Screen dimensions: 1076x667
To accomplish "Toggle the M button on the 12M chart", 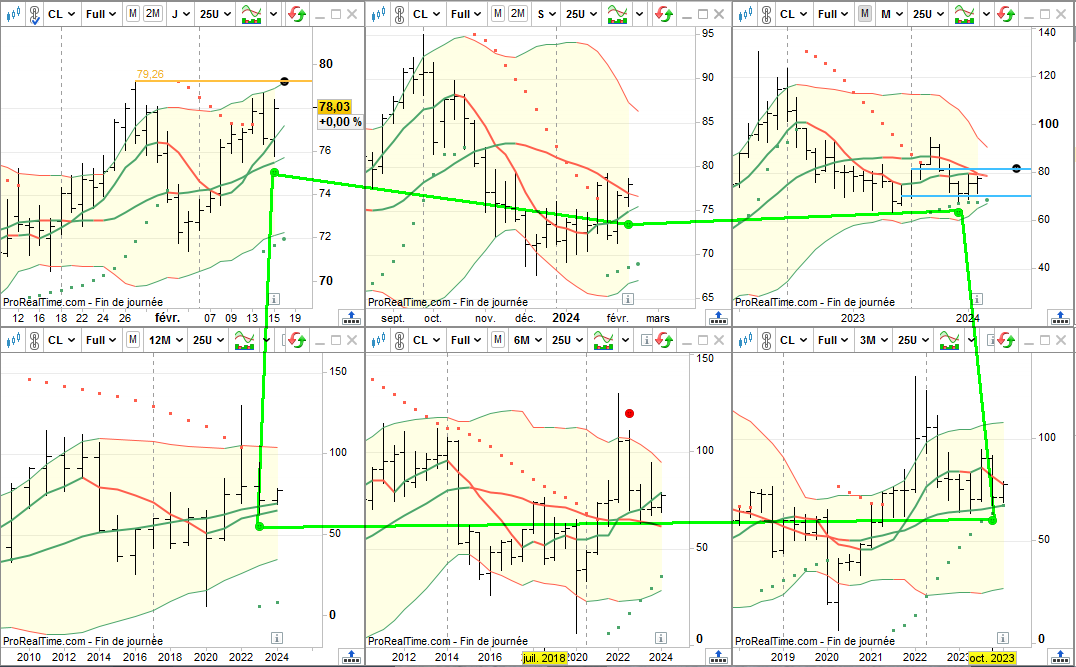I will pos(133,340).
